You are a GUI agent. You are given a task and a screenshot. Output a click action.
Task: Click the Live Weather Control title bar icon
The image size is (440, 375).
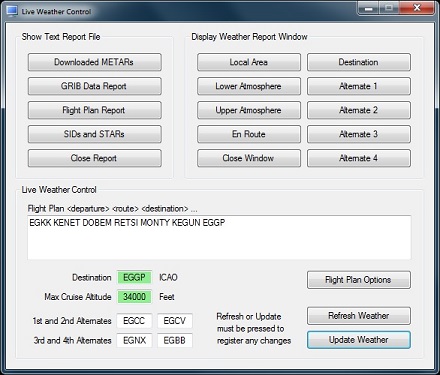click(x=12, y=11)
